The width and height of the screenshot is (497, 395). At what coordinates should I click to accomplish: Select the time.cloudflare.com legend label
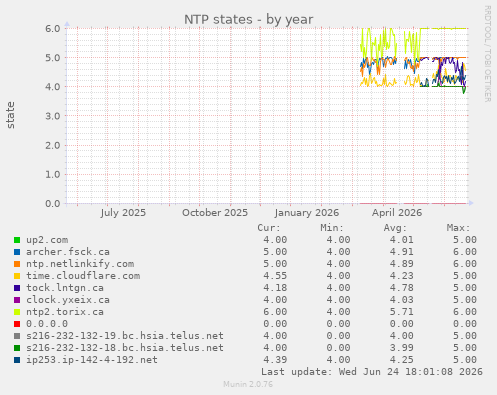click(83, 276)
